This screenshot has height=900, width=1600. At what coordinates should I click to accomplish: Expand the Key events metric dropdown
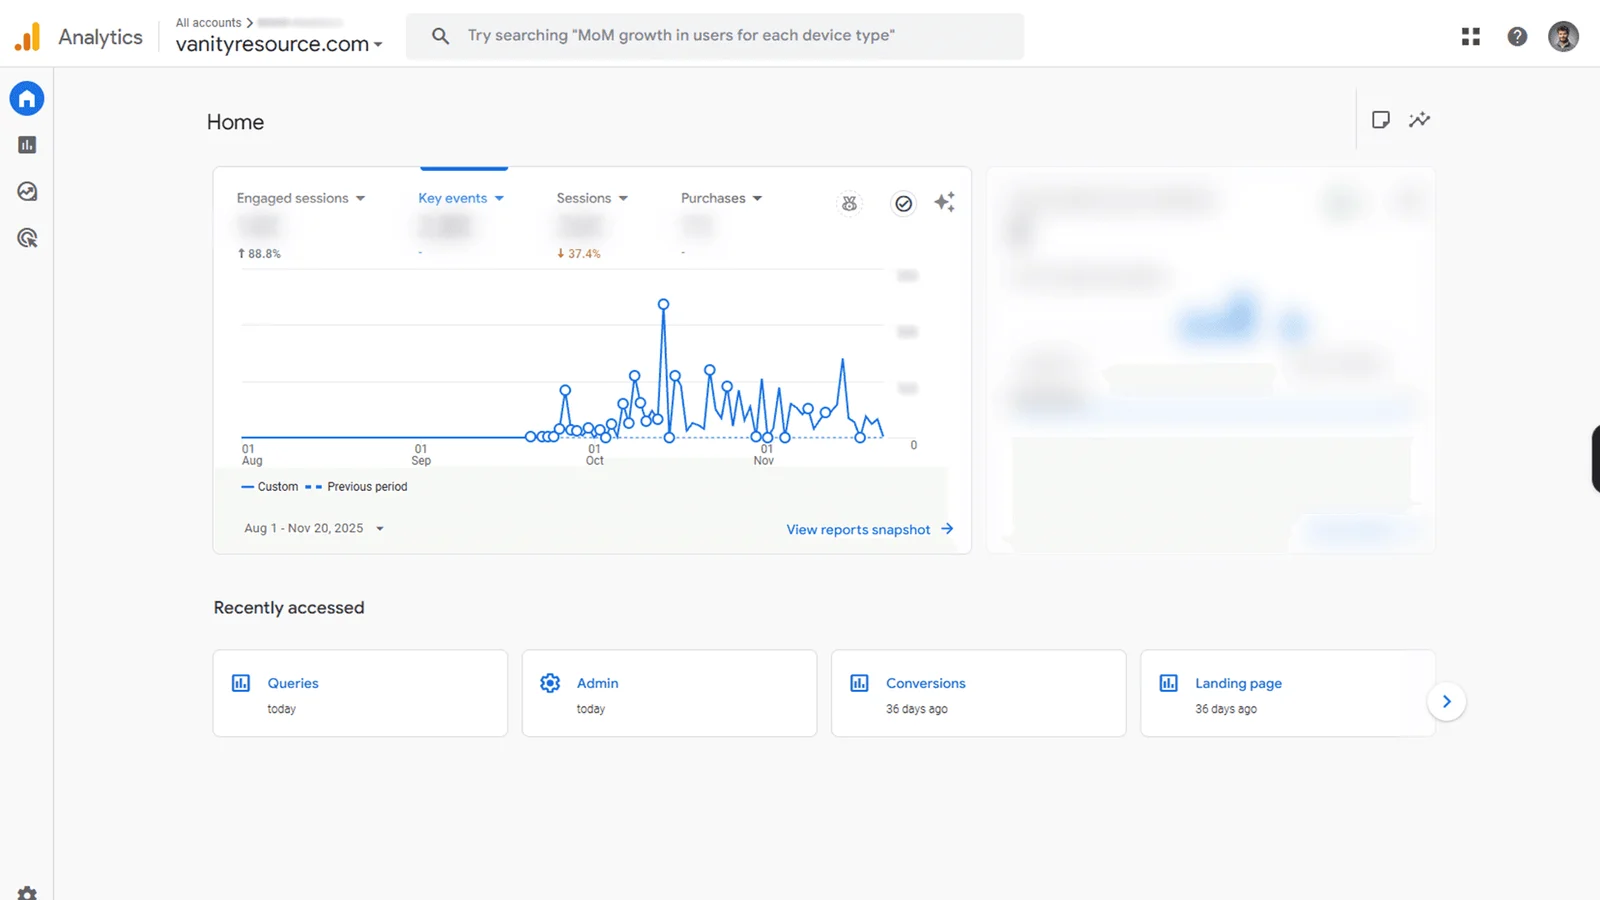click(x=461, y=198)
